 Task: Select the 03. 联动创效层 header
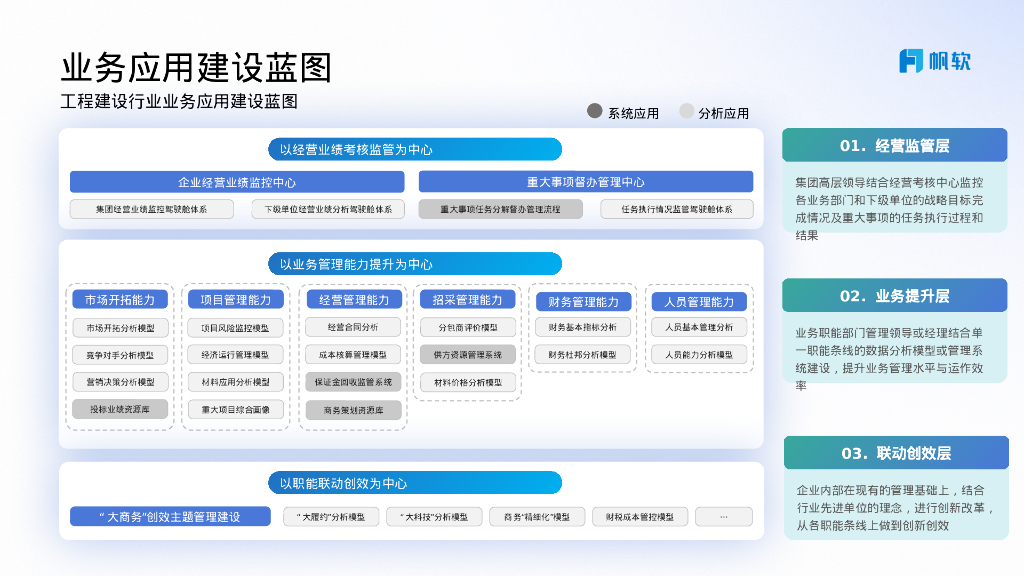click(x=894, y=453)
